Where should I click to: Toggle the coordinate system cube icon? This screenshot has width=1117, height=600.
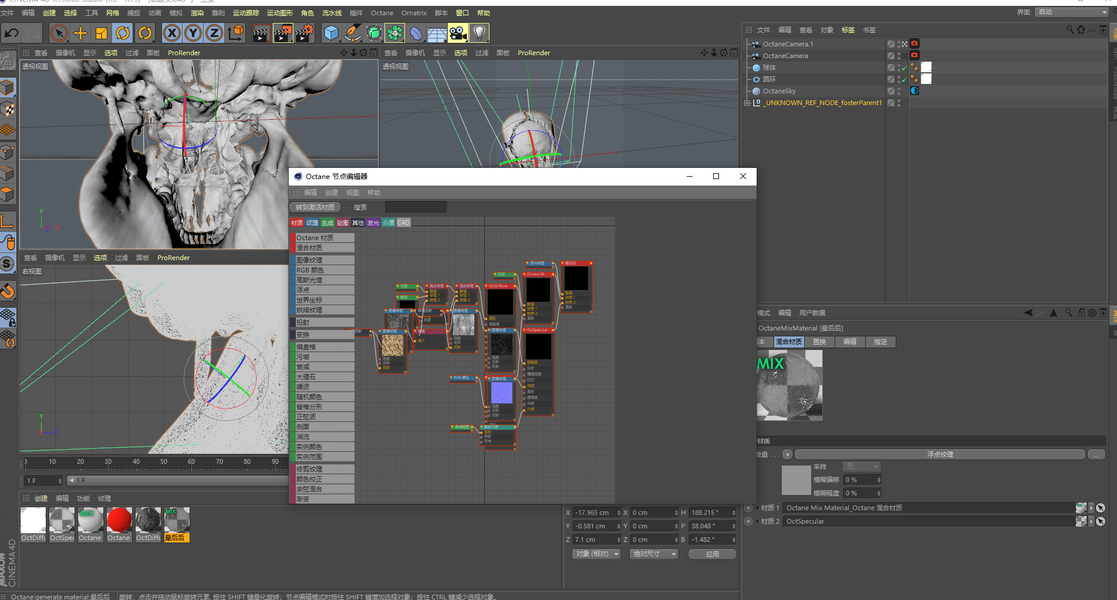pos(235,33)
